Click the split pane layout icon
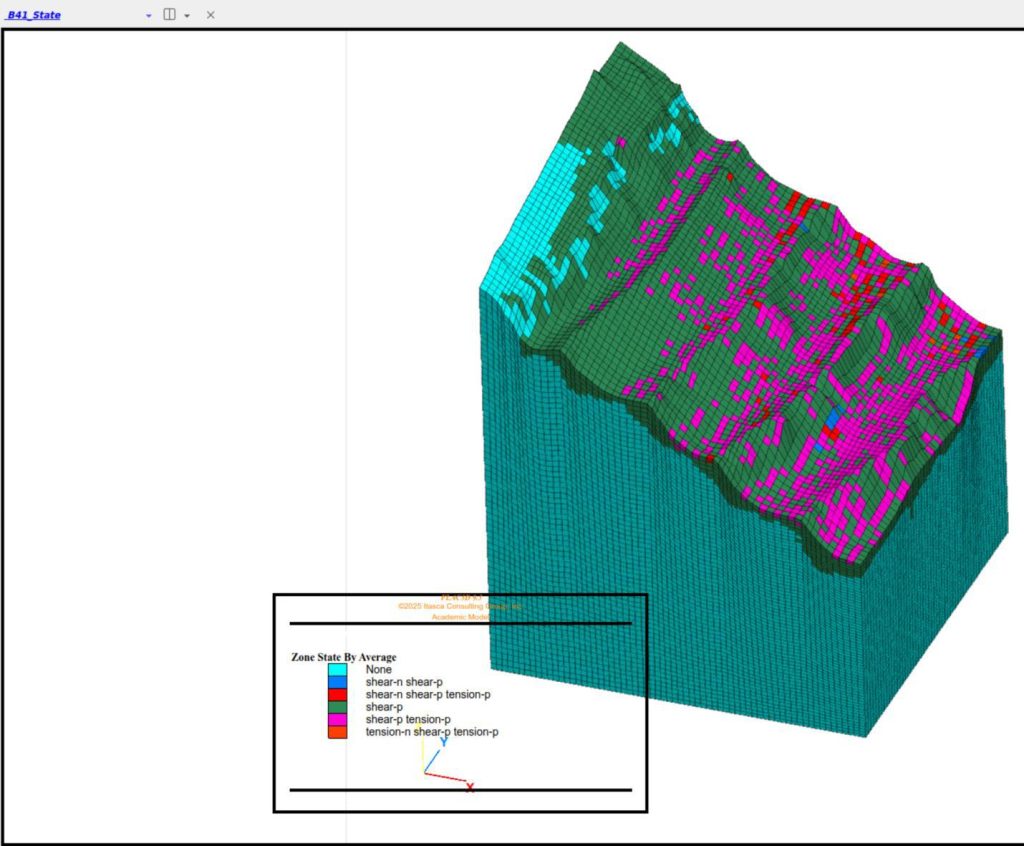Image resolution: width=1024 pixels, height=846 pixels. (x=170, y=15)
